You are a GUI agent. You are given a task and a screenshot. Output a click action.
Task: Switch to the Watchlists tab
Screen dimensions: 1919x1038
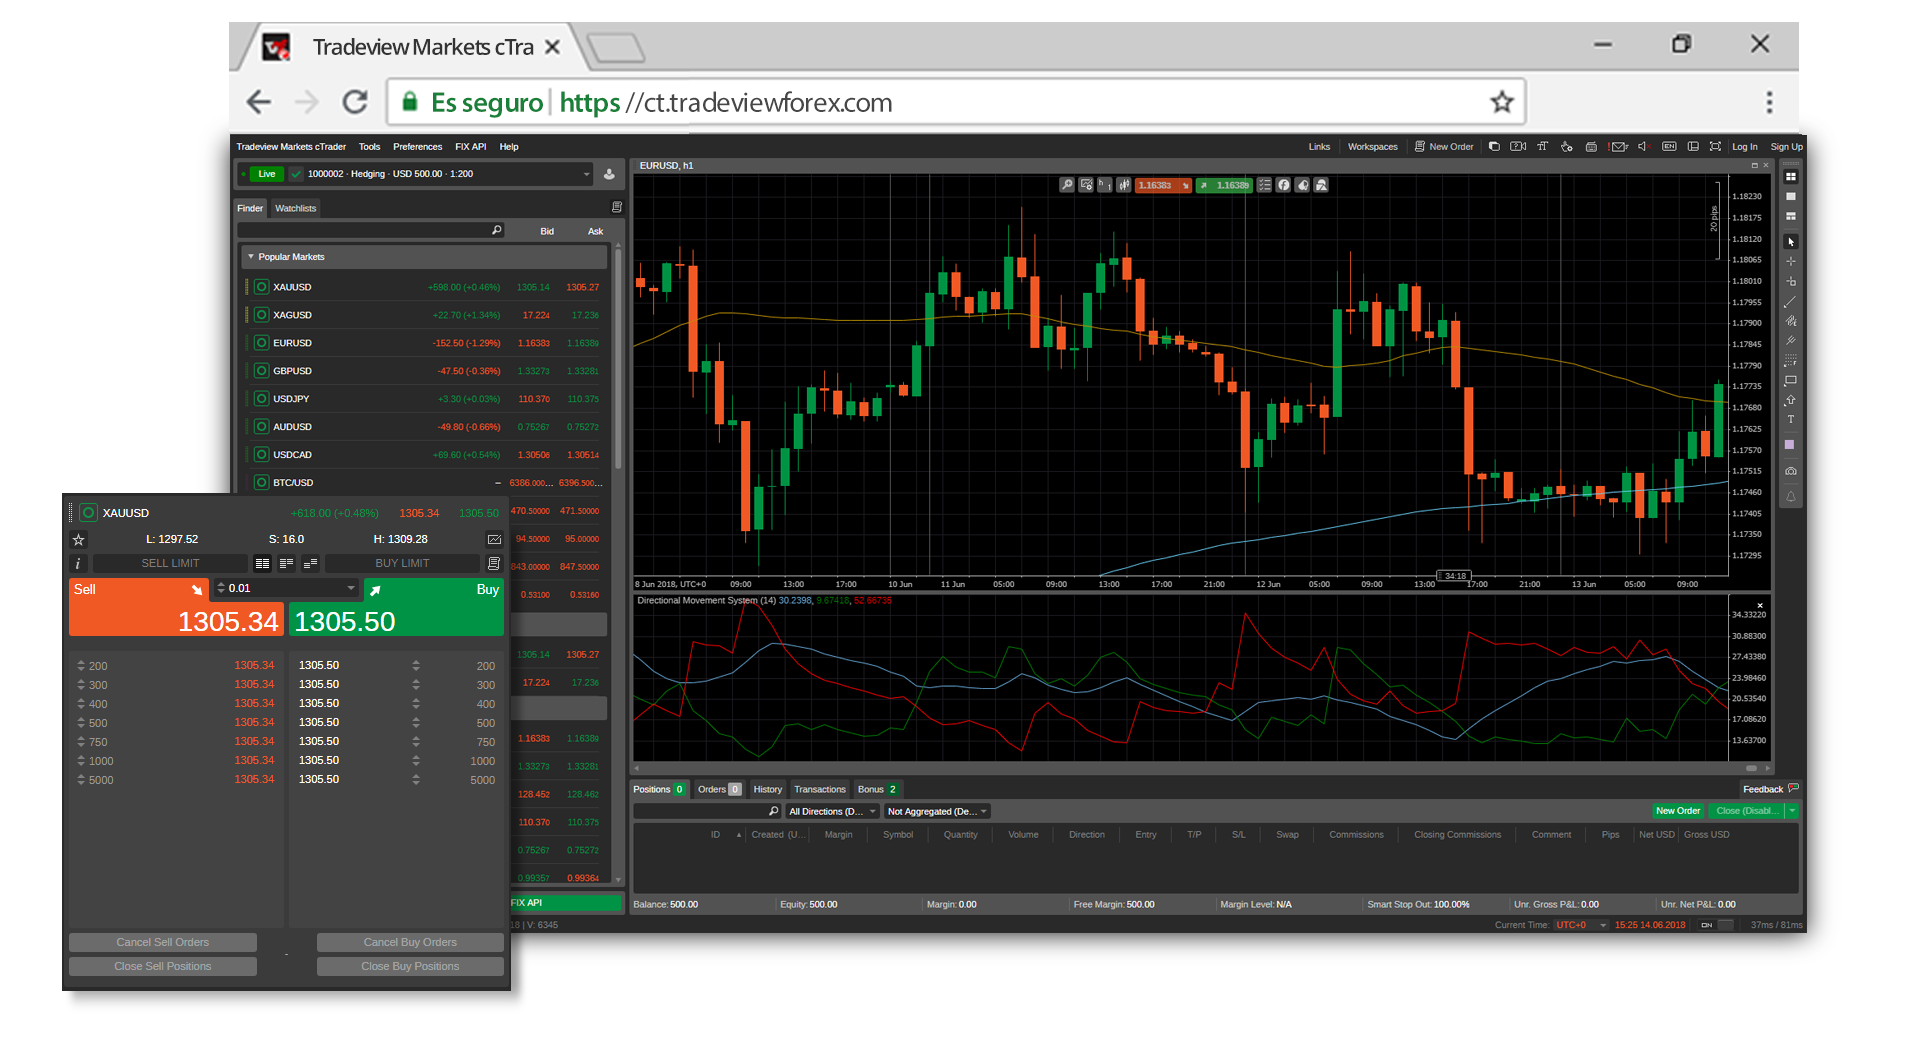click(x=295, y=208)
